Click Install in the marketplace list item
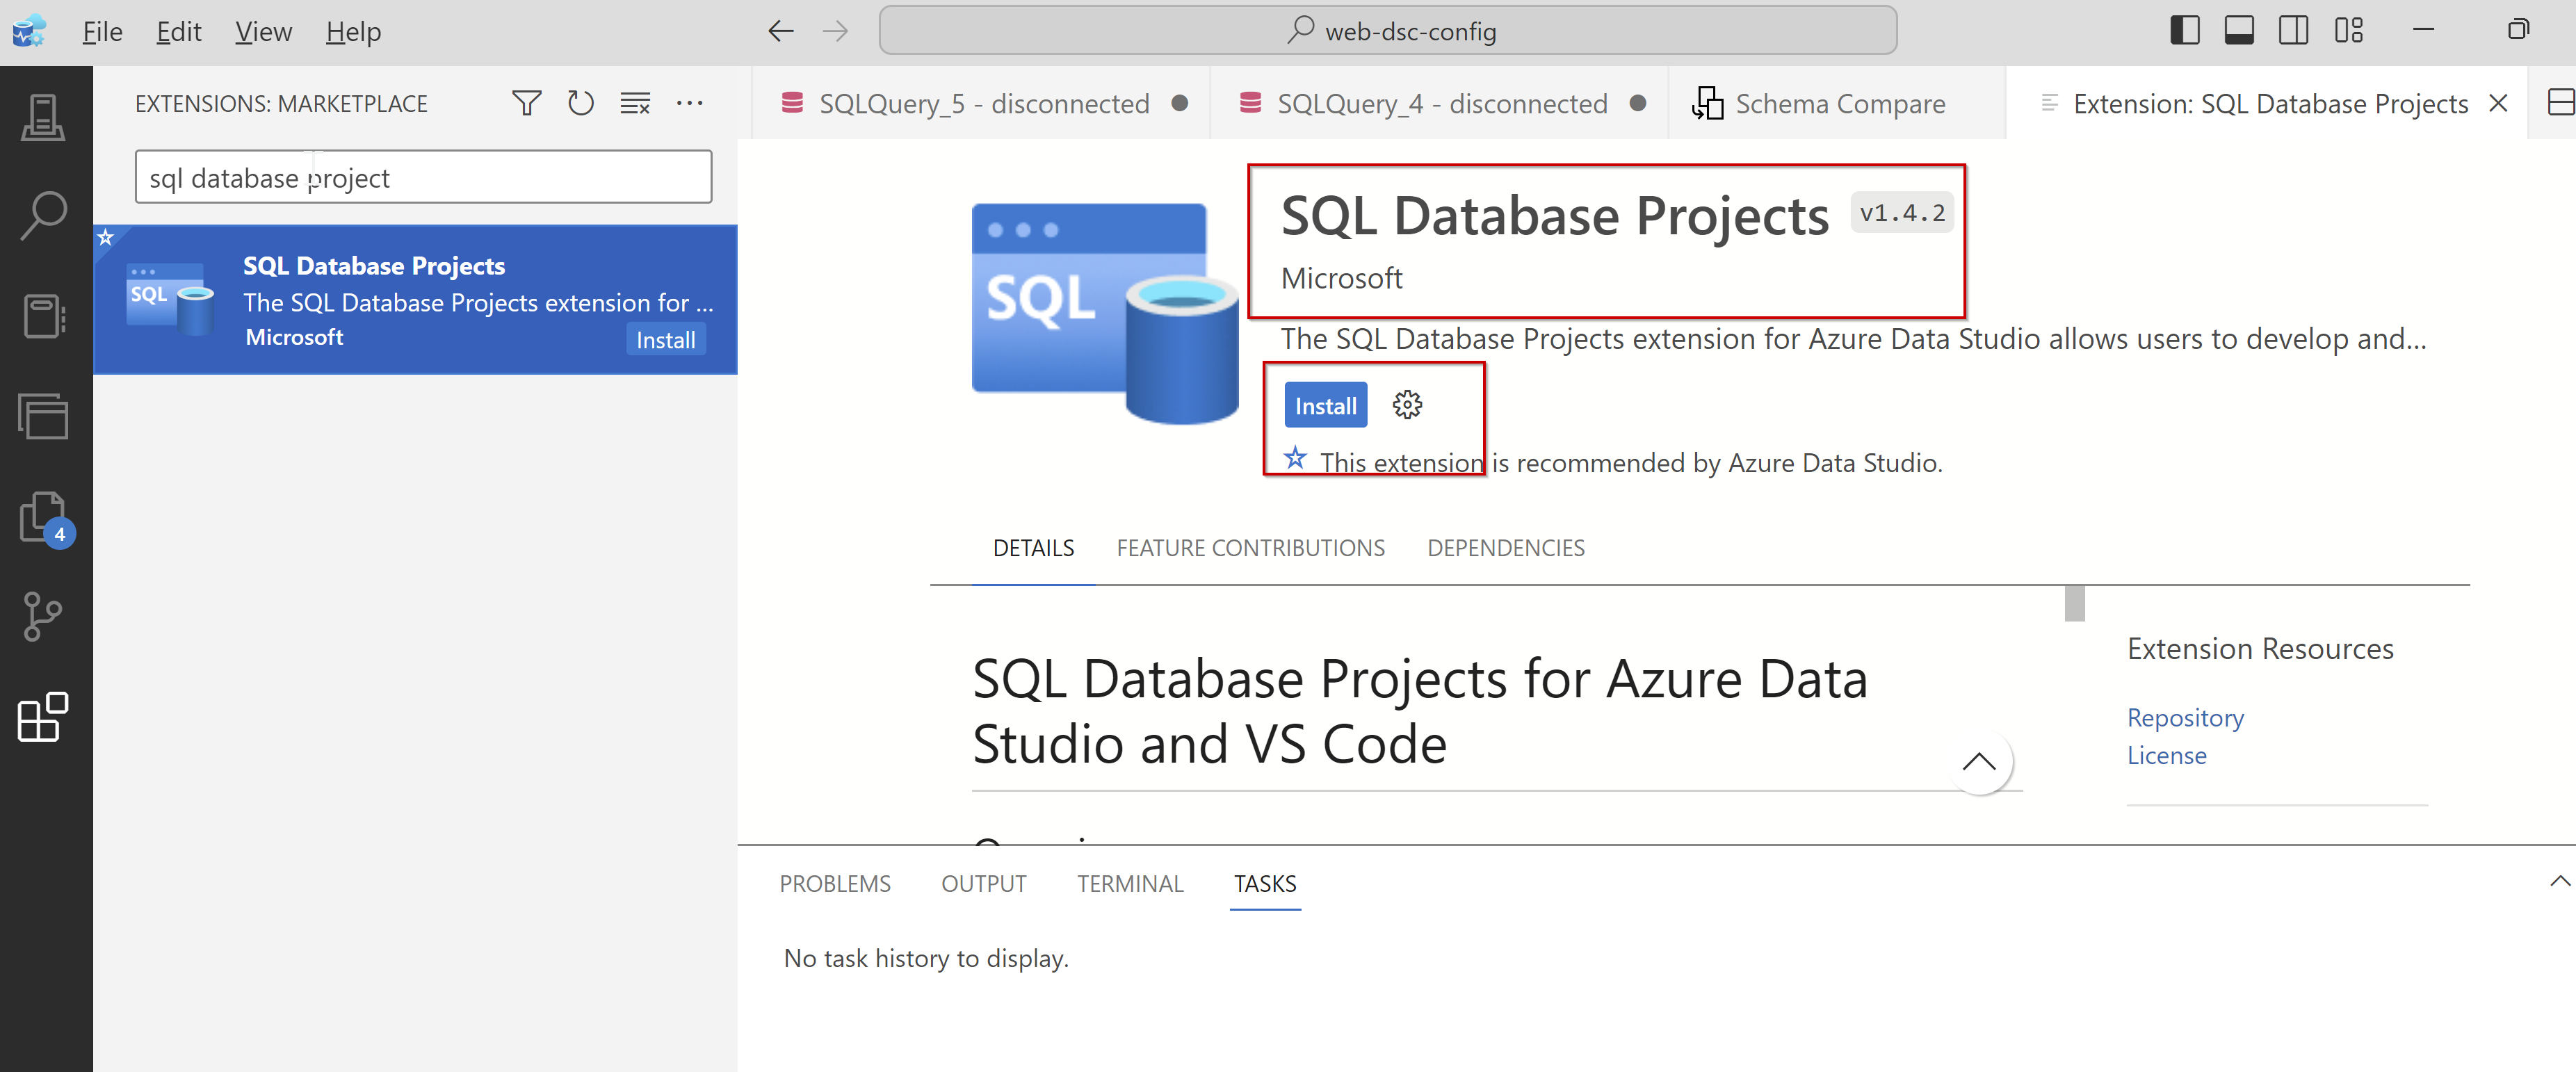Screen dimensions: 2576x1072 click(x=666, y=339)
